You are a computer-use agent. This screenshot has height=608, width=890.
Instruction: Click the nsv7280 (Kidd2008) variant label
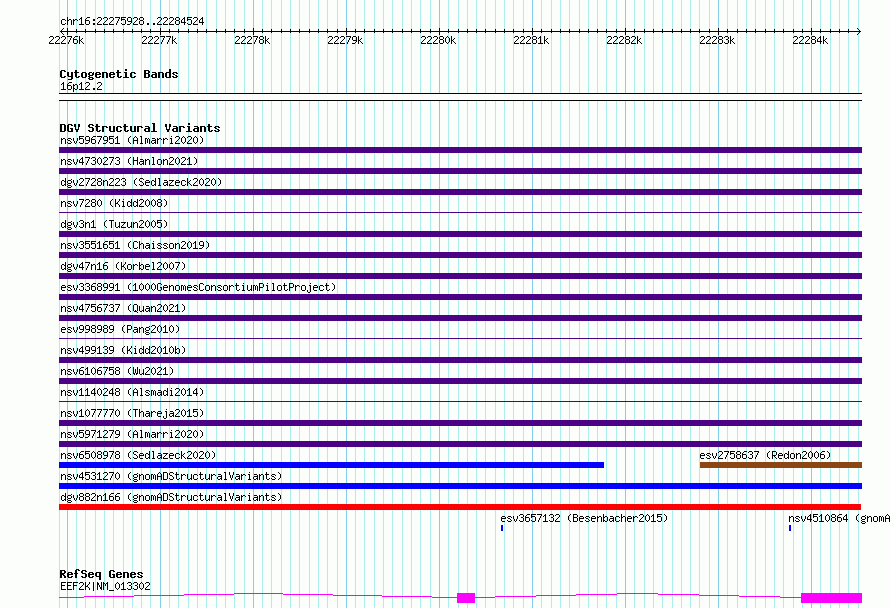tap(114, 203)
